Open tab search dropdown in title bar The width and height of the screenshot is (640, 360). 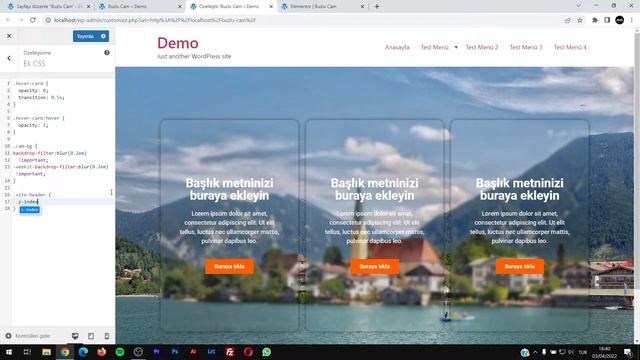[x=578, y=6]
